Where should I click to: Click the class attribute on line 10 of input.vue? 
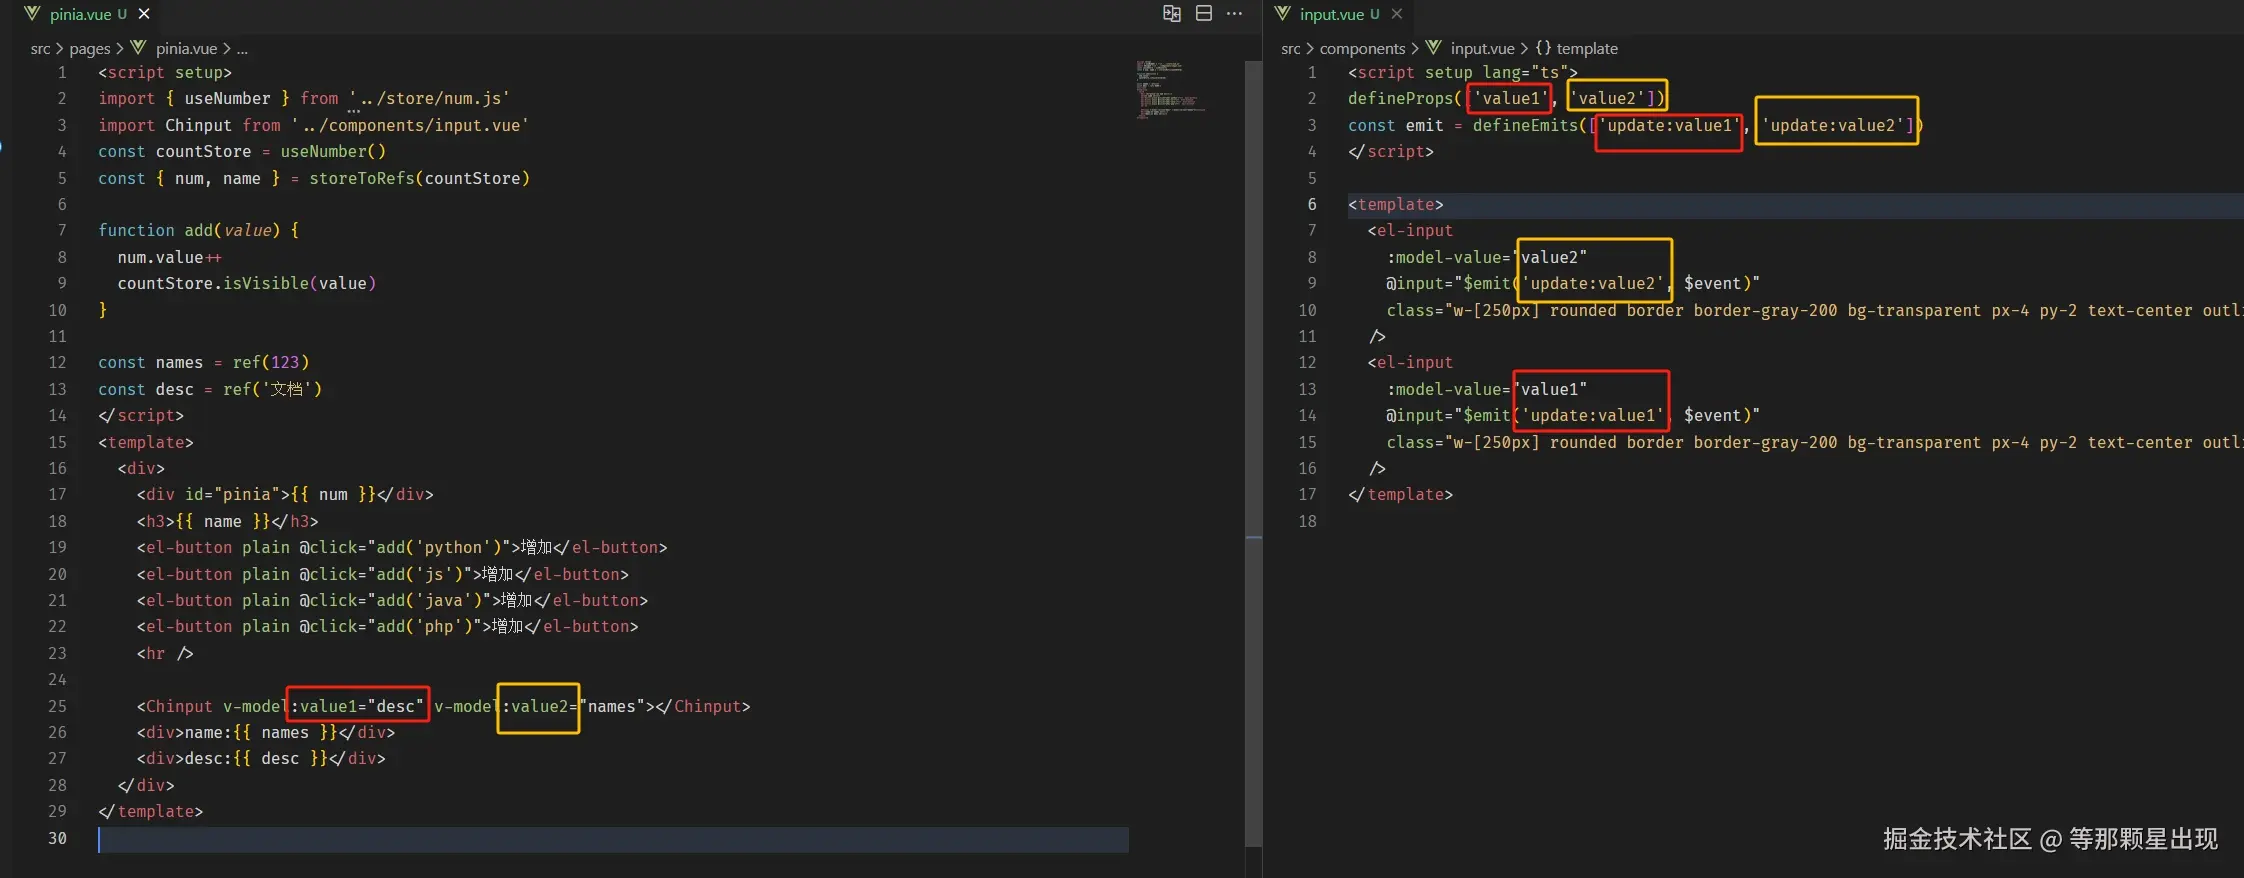point(1815,310)
